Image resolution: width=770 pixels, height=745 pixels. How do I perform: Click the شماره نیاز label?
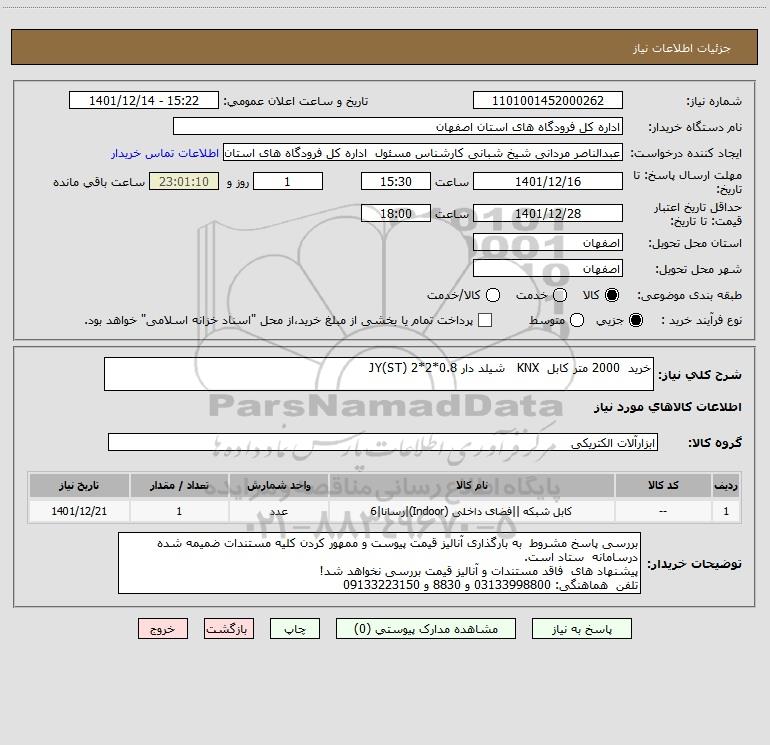click(x=714, y=102)
